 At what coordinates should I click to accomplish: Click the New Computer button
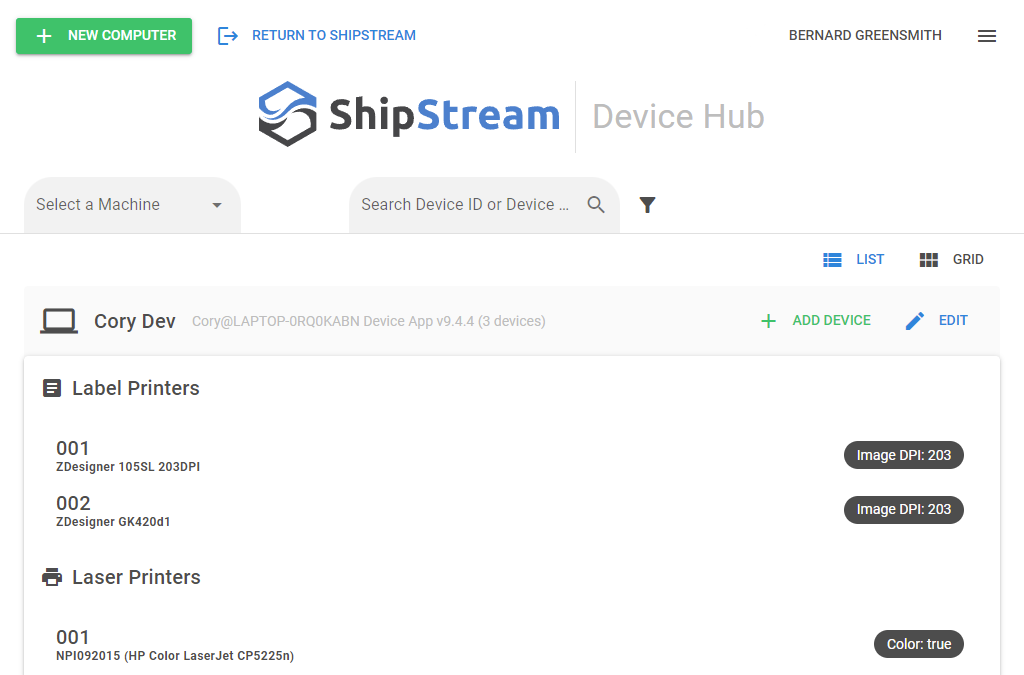[x=104, y=36]
